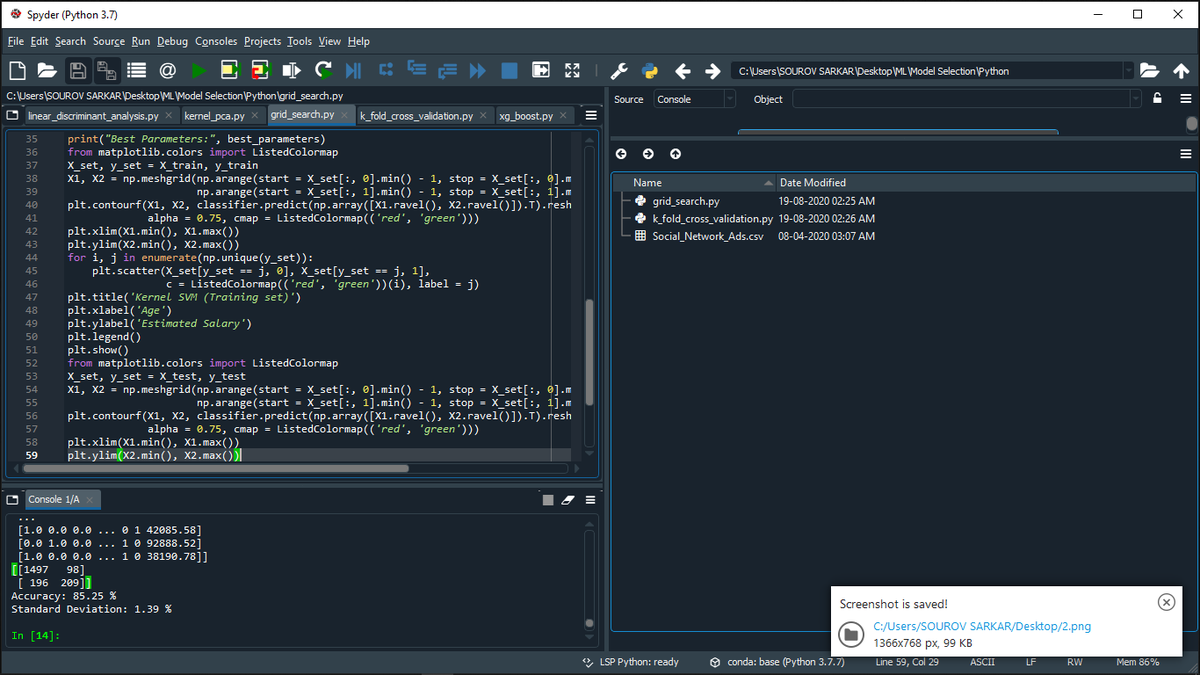Expand the Object combo box arrow

pyautogui.click(x=1134, y=99)
